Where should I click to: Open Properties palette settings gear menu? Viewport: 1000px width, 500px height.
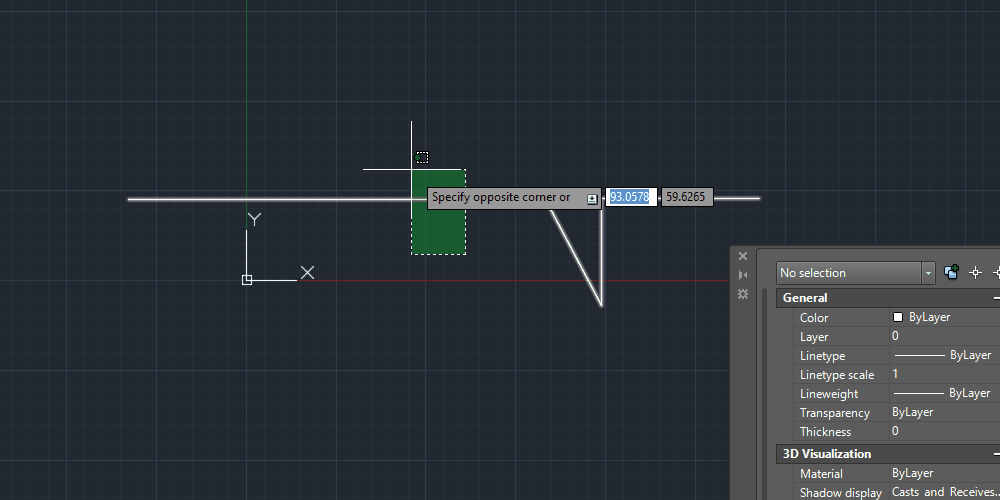click(742, 294)
